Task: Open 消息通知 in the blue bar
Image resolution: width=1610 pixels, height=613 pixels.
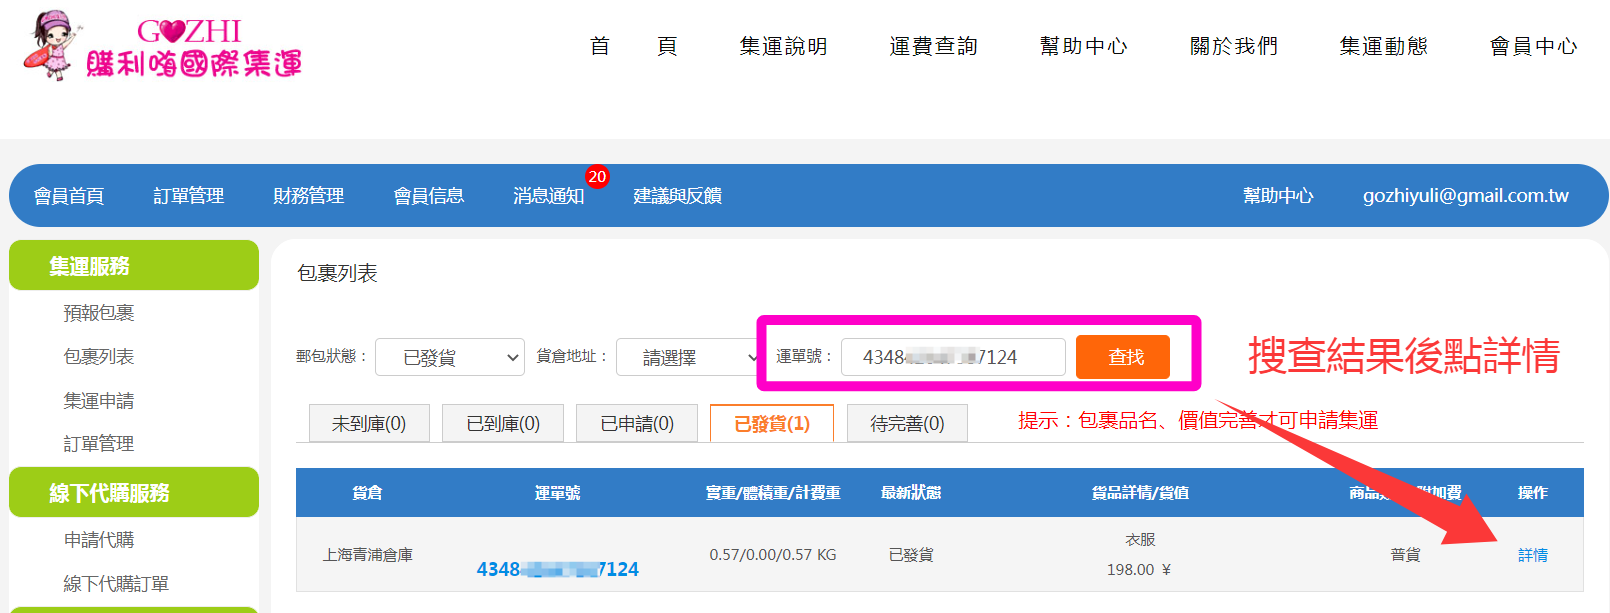Action: tap(549, 196)
